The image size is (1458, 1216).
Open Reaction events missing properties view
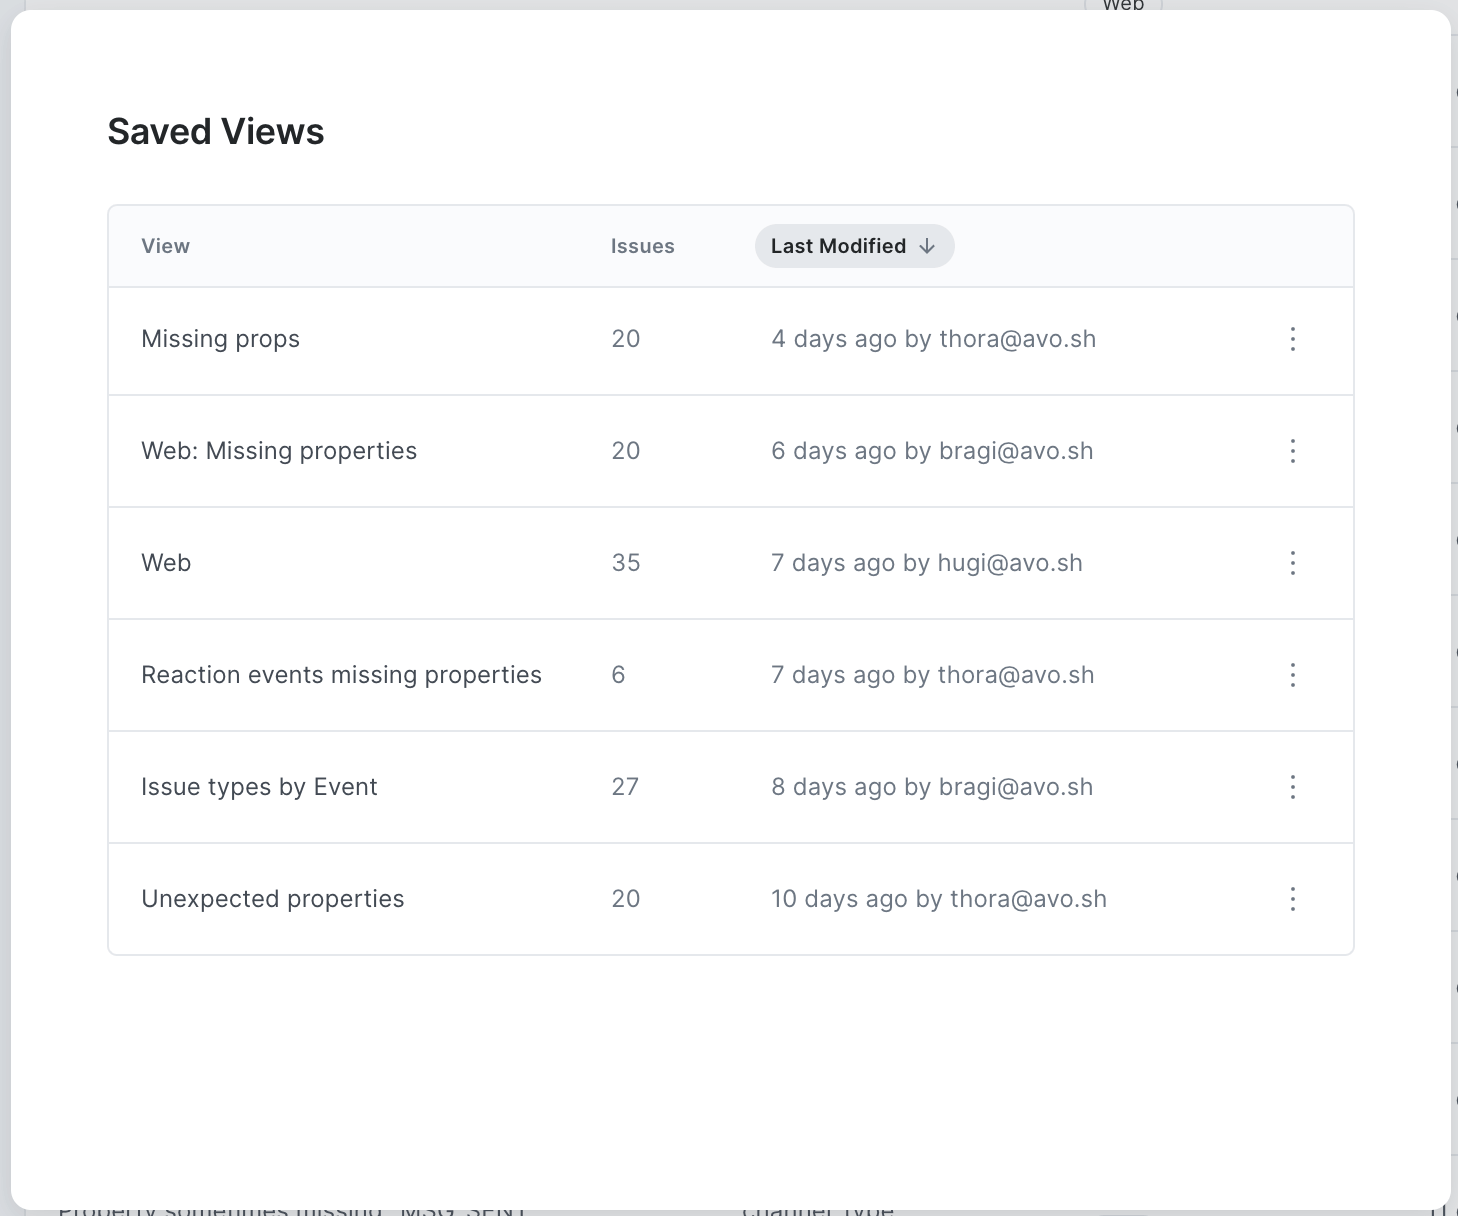click(341, 675)
